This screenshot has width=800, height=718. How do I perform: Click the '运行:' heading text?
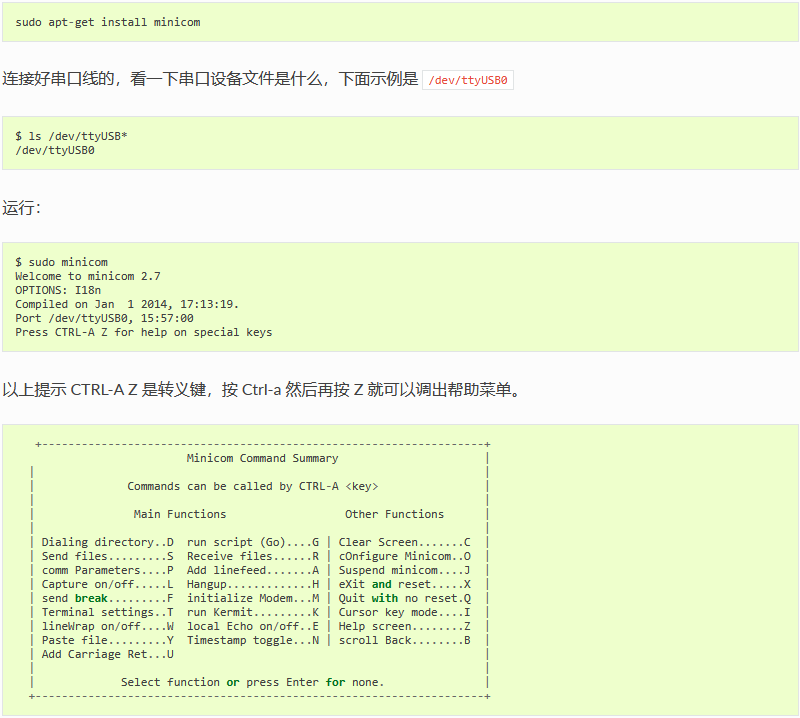click(x=21, y=208)
